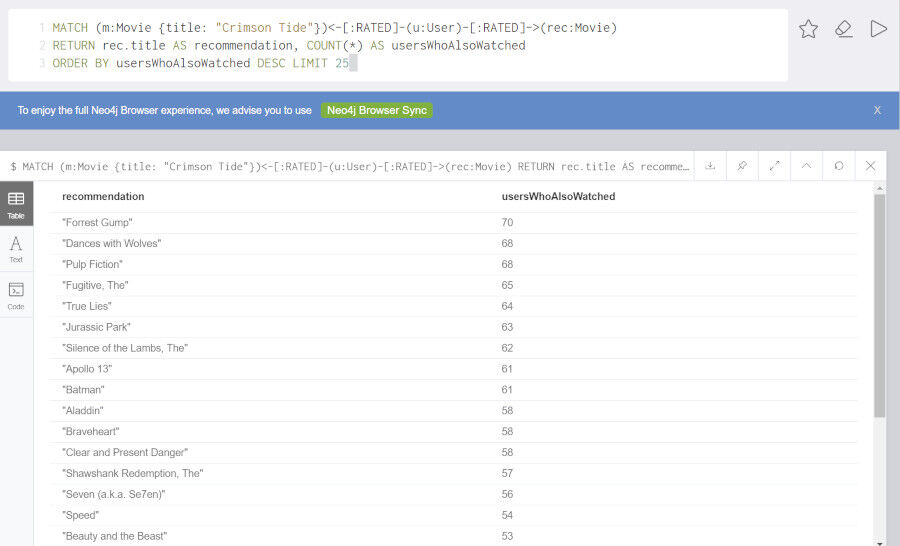The image size is (900, 546).
Task: Select "Clear and Present Danger" cell
Action: [125, 452]
